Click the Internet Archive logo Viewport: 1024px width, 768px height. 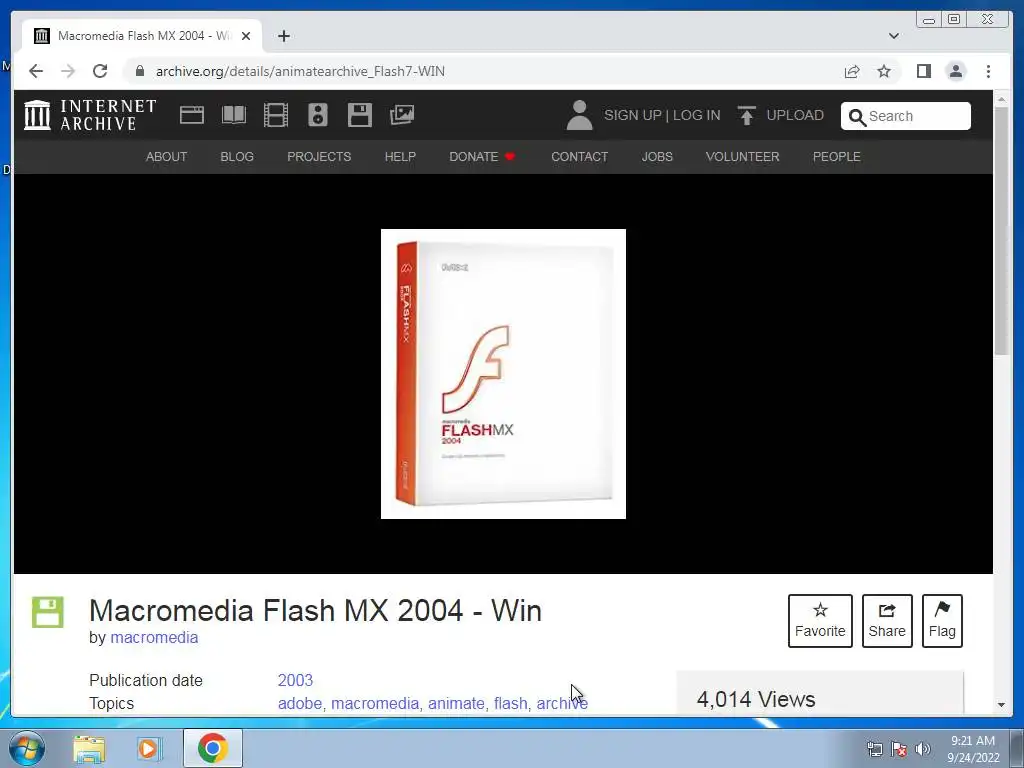point(89,115)
